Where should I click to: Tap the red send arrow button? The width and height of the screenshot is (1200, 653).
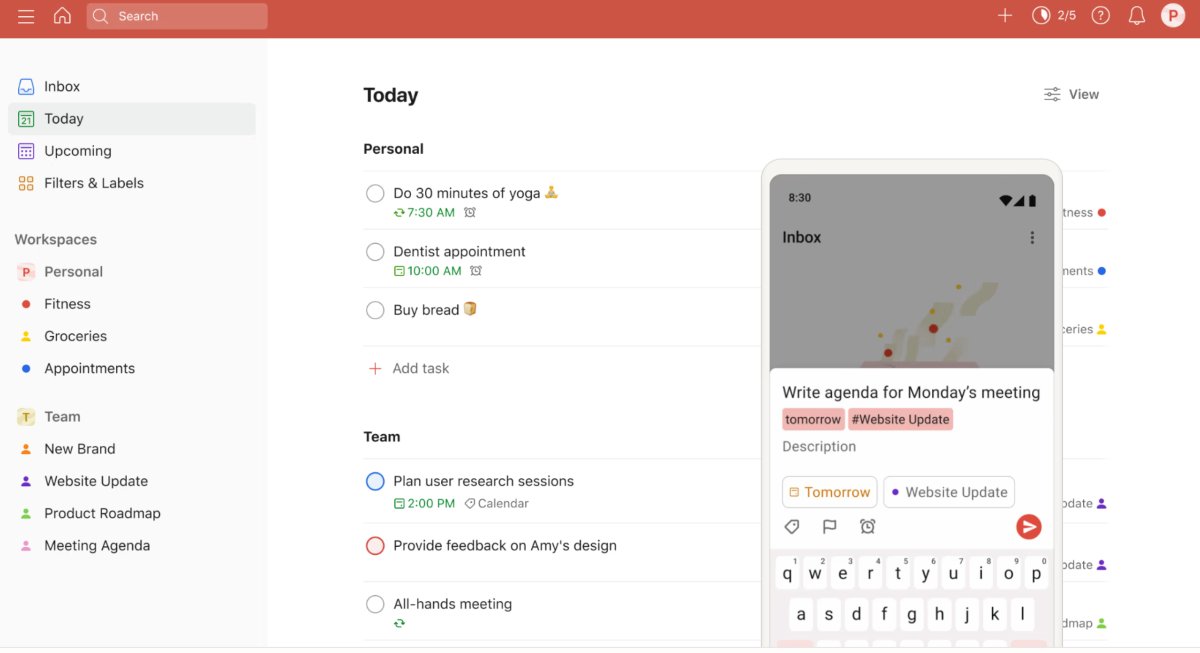[1028, 527]
